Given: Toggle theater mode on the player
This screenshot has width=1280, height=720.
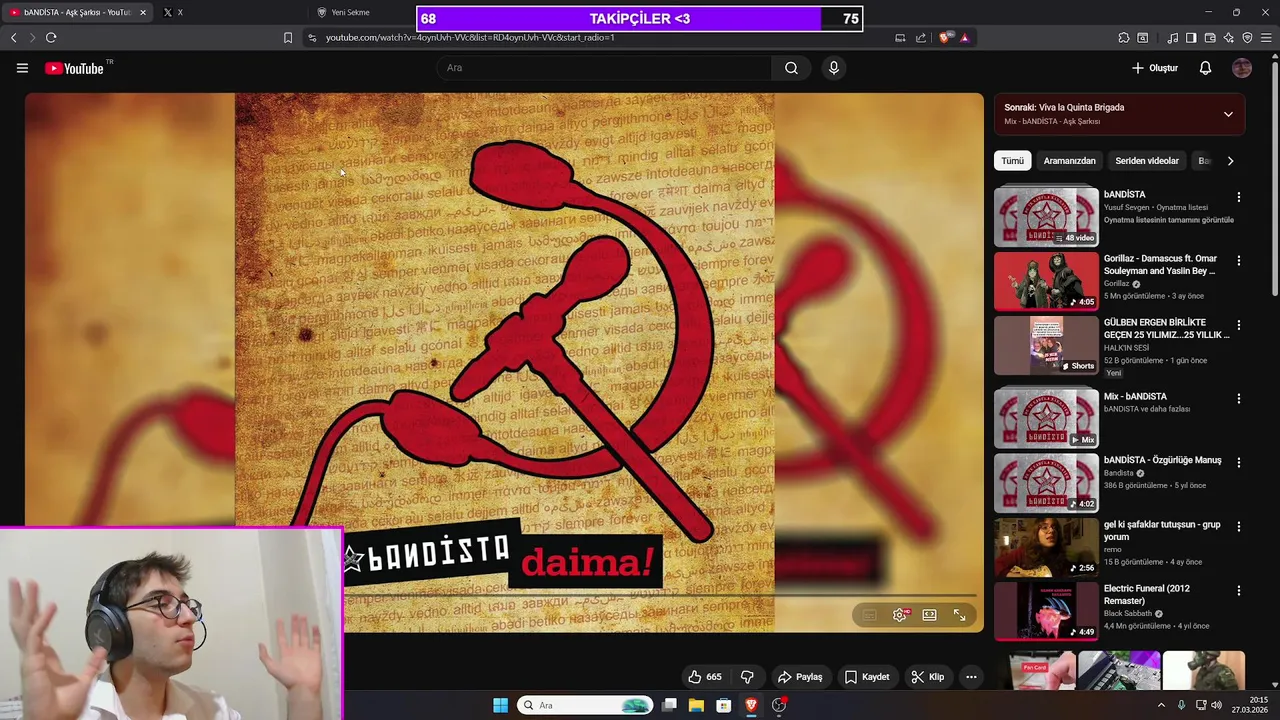Looking at the screenshot, I should [930, 615].
